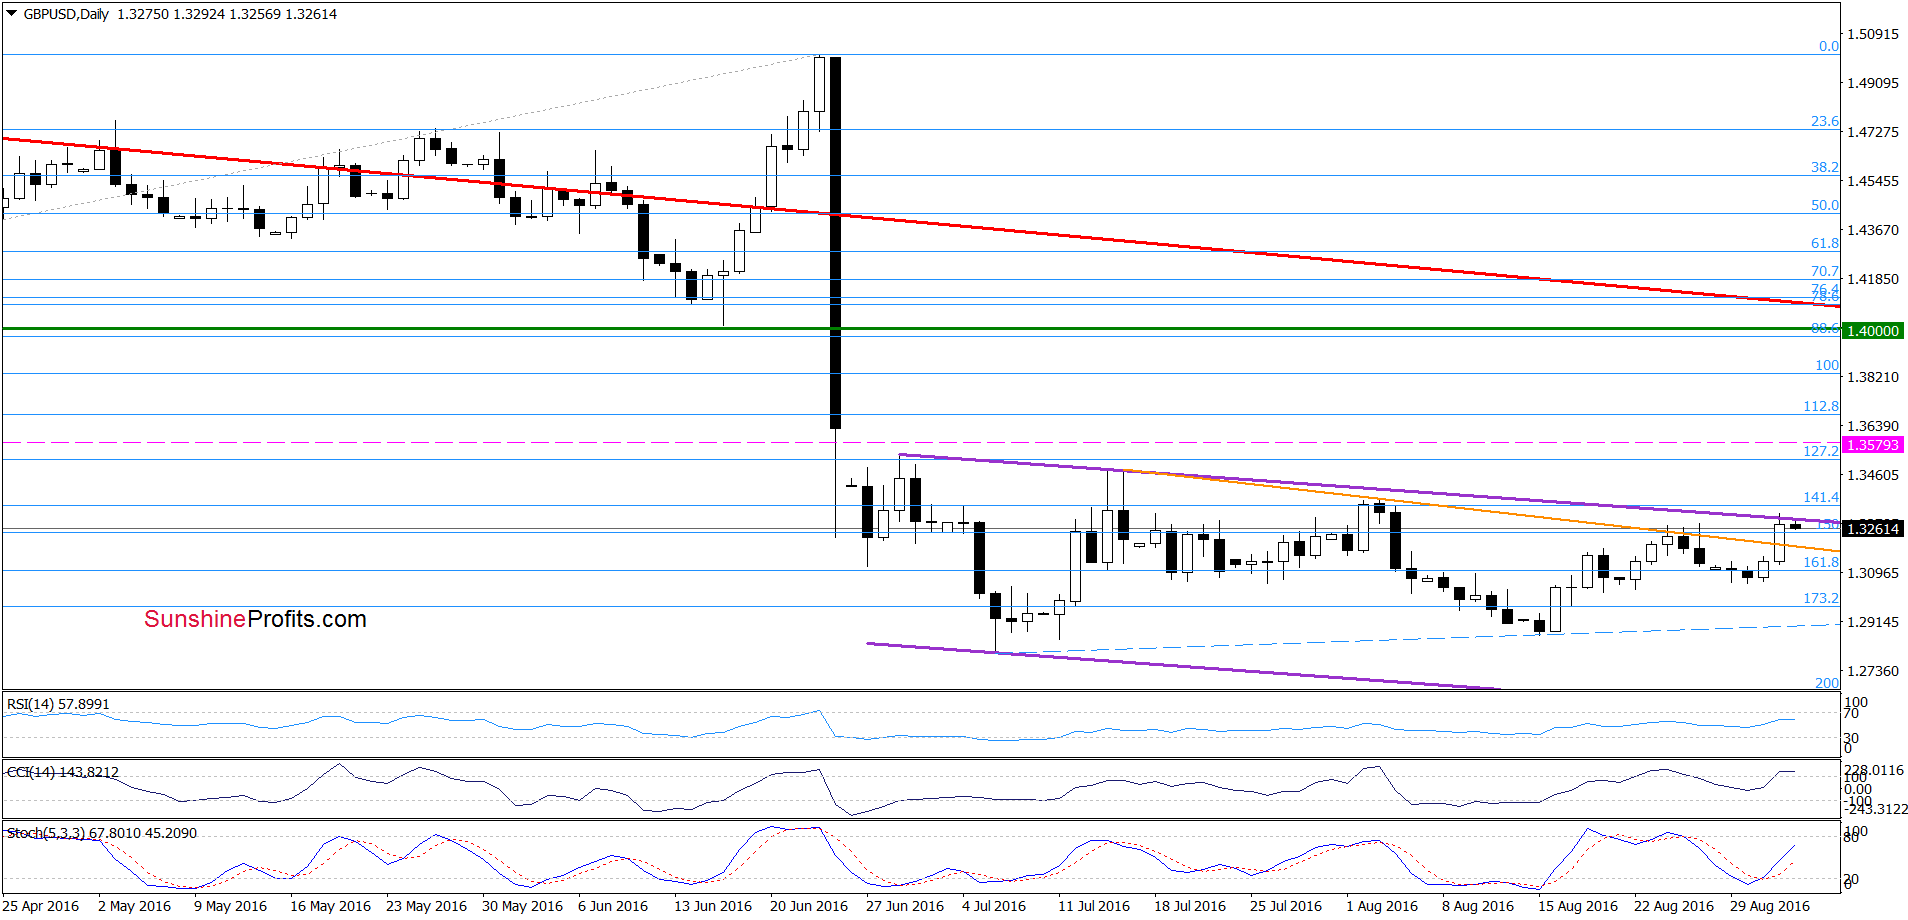Click the CCI(14) 143.8212 indicator label
The width and height of the screenshot is (1908, 920).
pos(63,772)
